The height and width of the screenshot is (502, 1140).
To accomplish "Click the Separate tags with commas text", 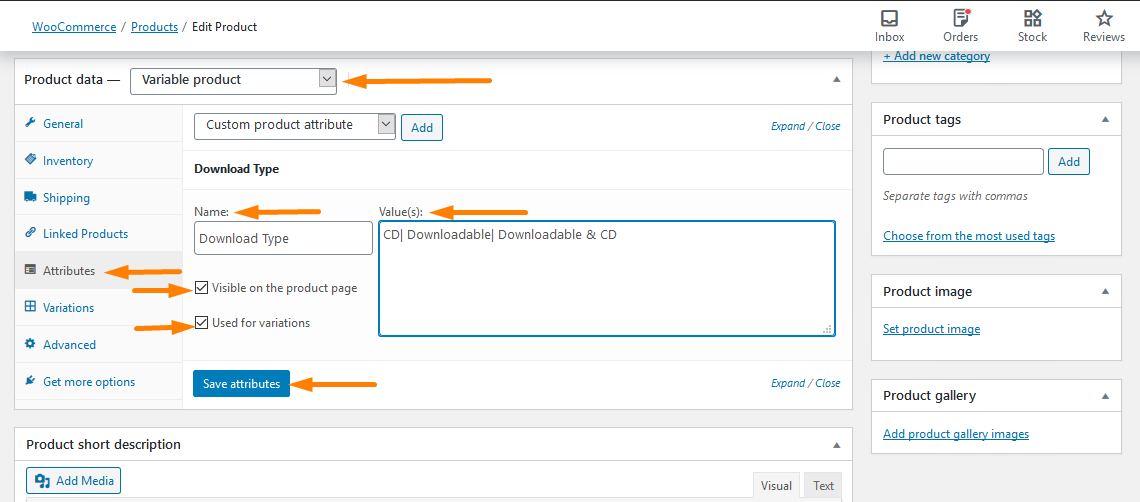I will pyautogui.click(x=955, y=196).
